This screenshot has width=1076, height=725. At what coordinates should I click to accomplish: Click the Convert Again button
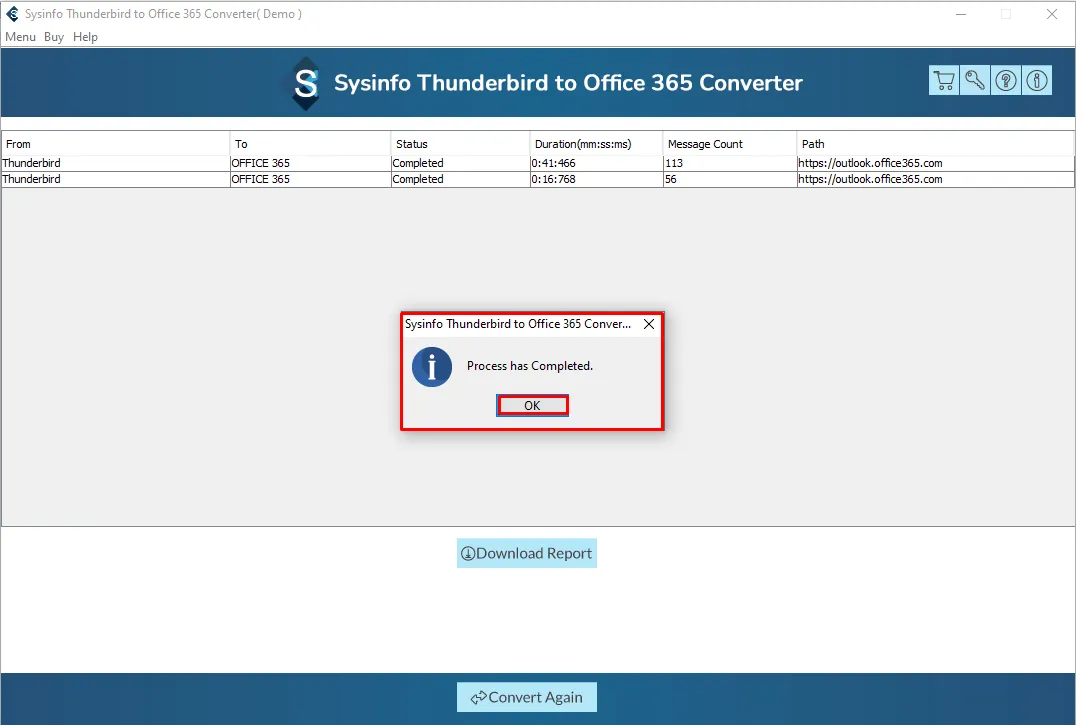click(x=527, y=698)
